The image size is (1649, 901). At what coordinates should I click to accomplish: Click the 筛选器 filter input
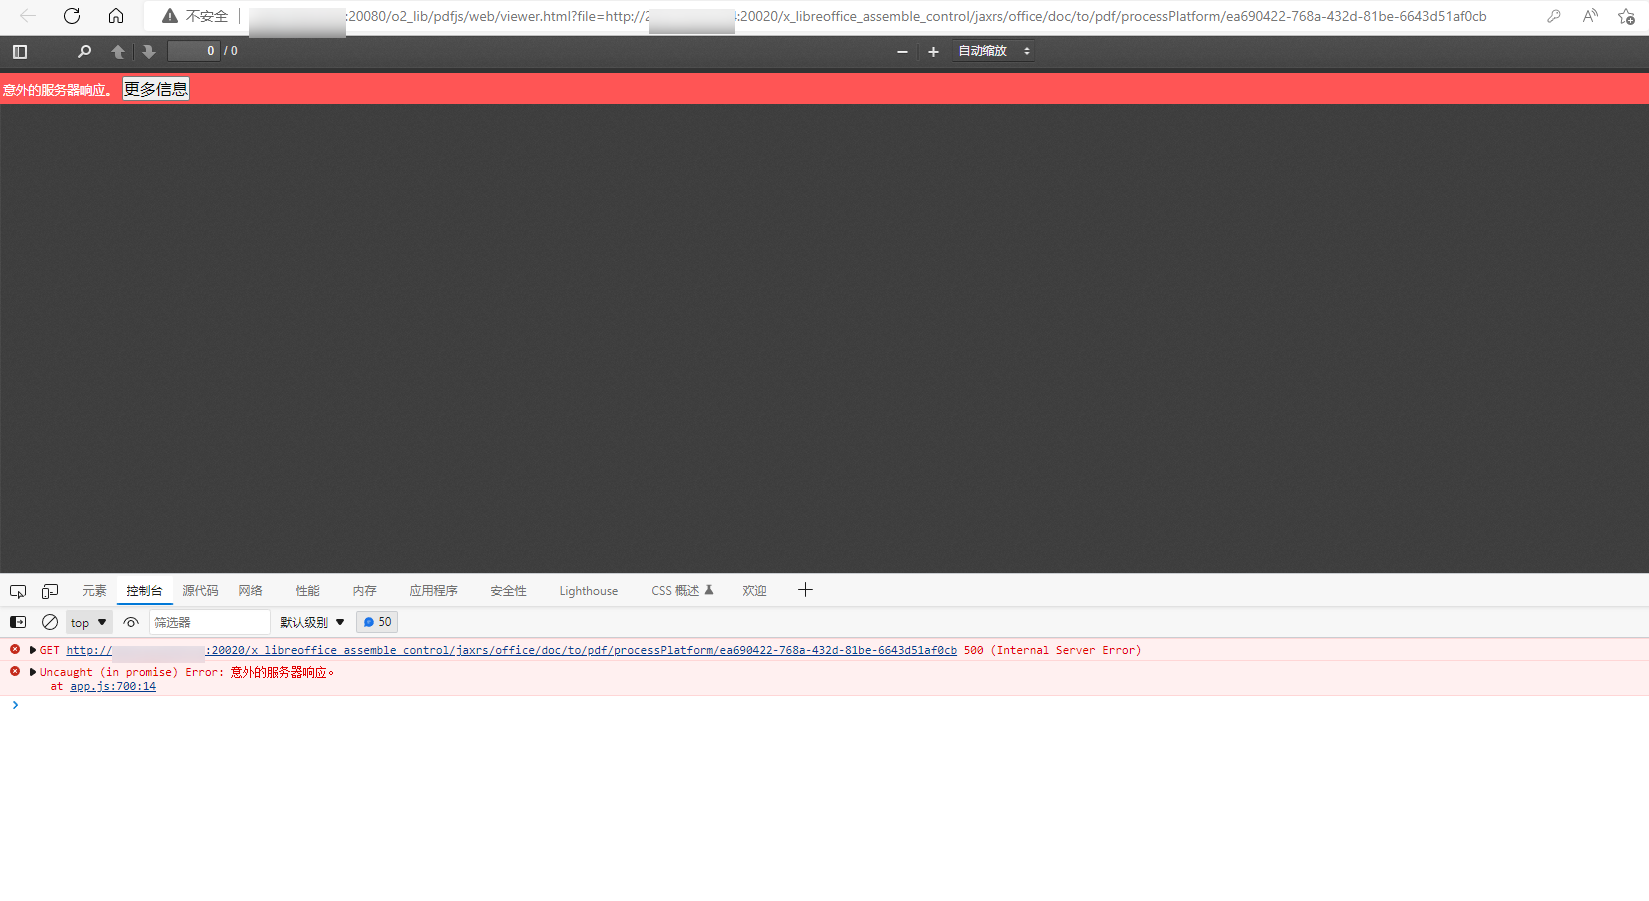click(x=210, y=622)
